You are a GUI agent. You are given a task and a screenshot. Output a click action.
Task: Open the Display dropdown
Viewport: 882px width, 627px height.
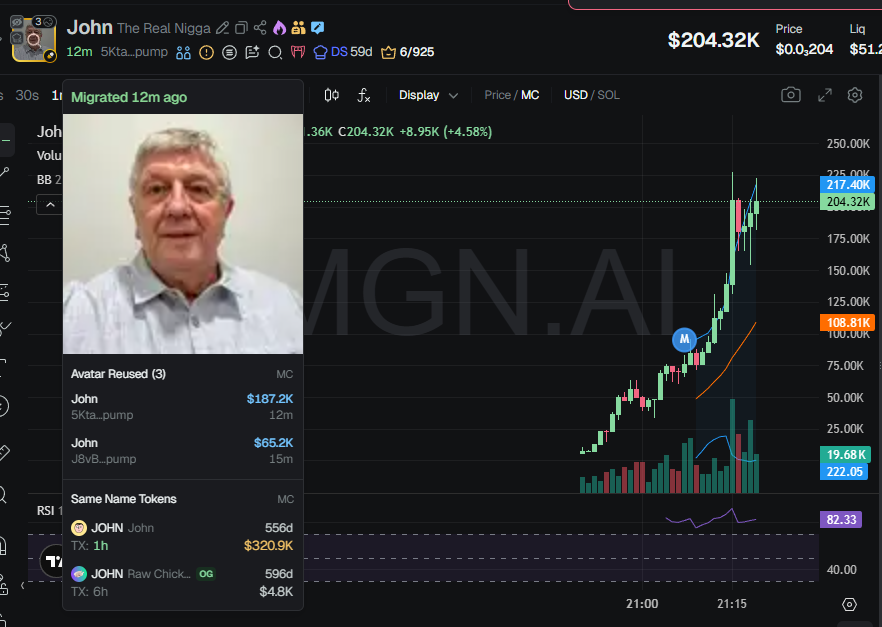tap(428, 95)
